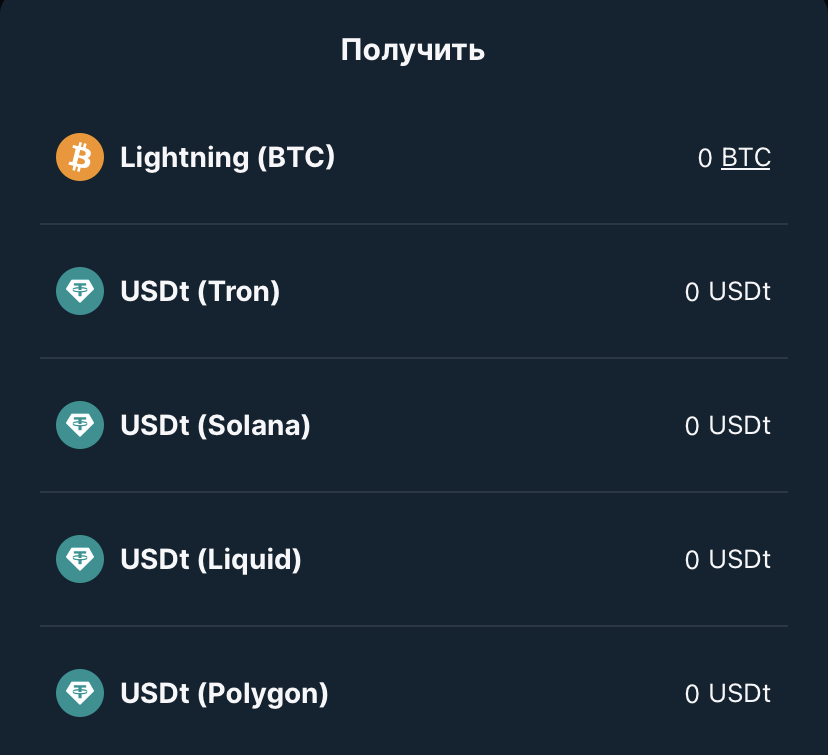
Task: Open the underlined BTC unit link
Action: click(x=746, y=157)
